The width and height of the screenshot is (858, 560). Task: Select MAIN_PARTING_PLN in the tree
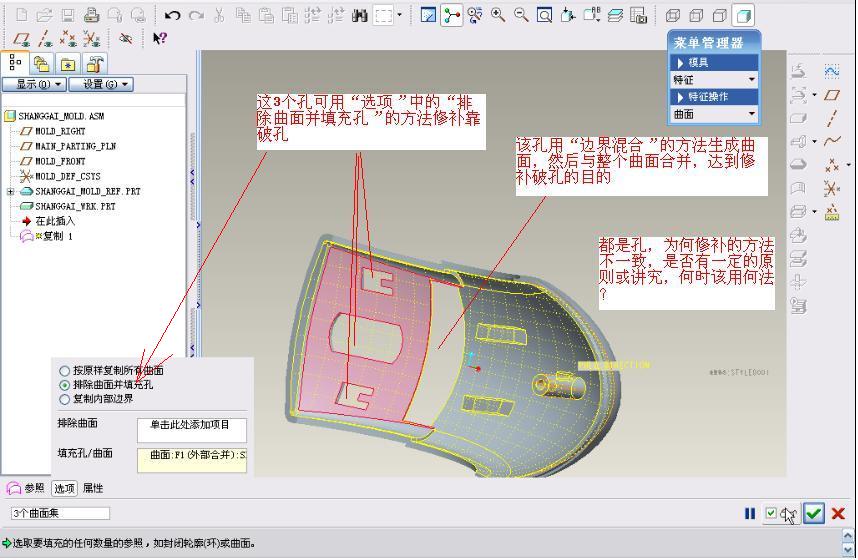pos(76,146)
